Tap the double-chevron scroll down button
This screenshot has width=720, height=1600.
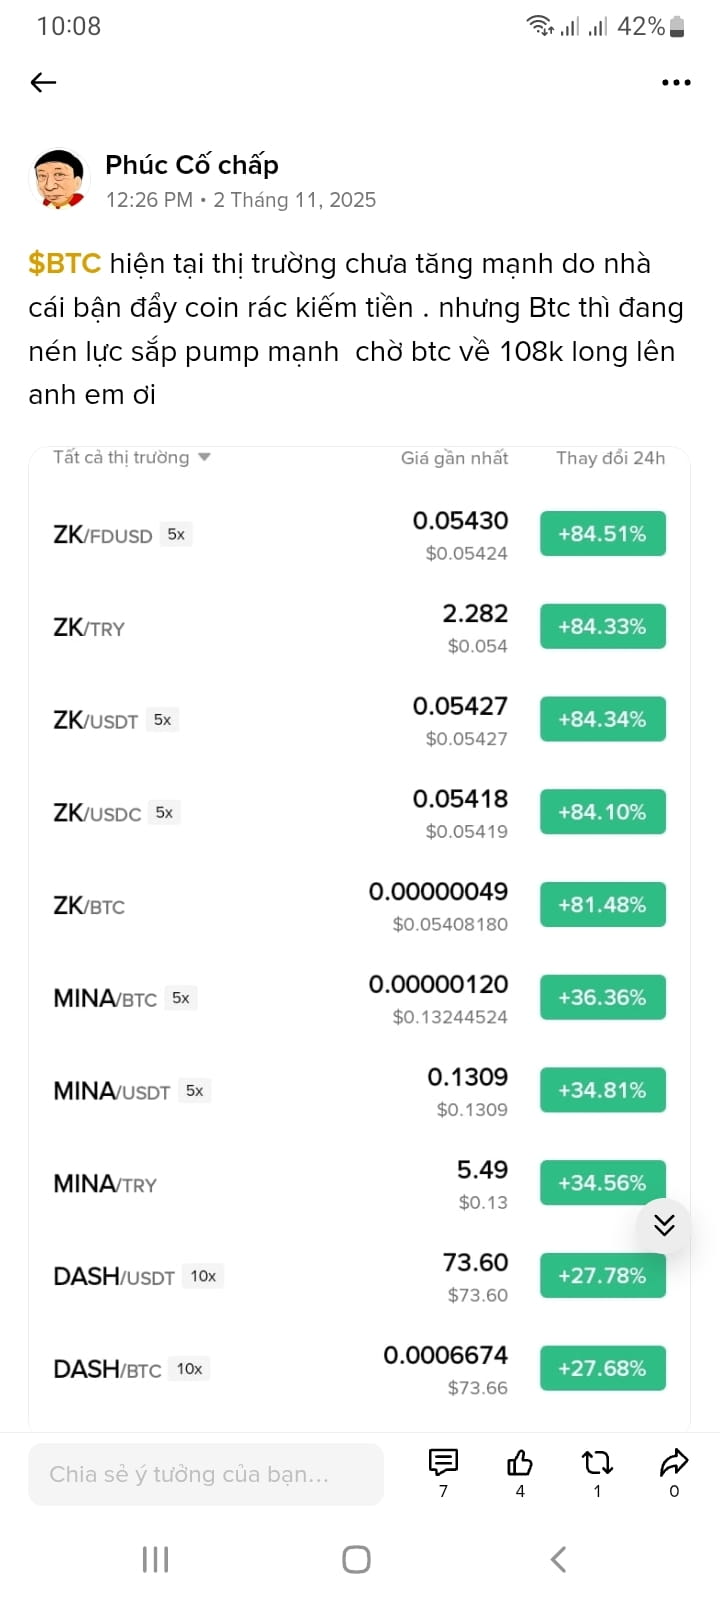click(664, 1225)
